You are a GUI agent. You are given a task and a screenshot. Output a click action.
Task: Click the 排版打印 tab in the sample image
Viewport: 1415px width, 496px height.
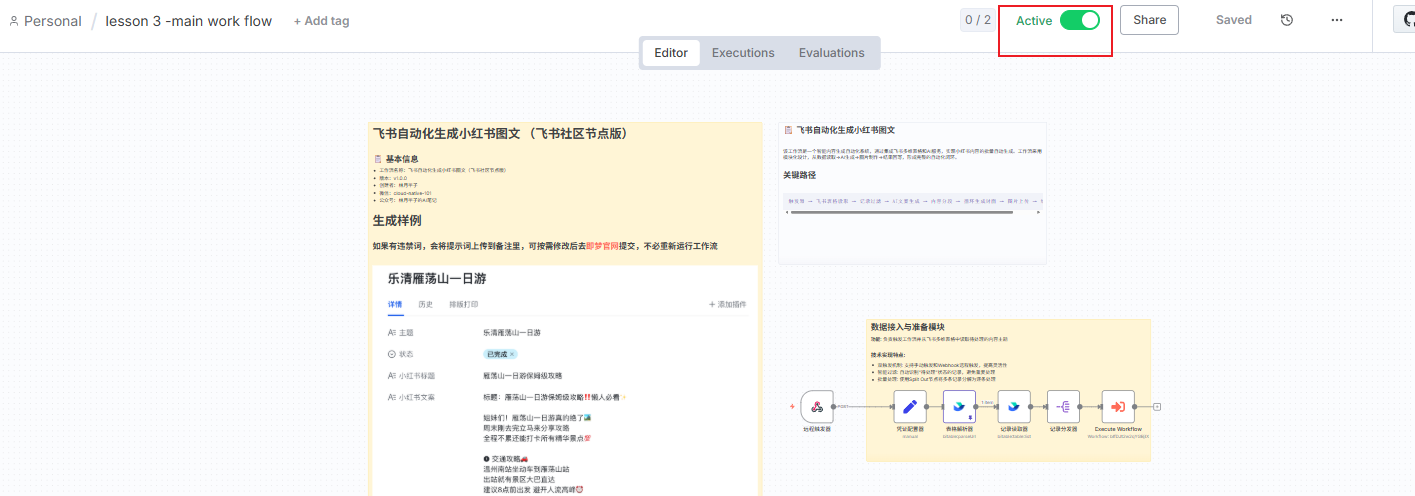pyautogui.click(x=463, y=304)
